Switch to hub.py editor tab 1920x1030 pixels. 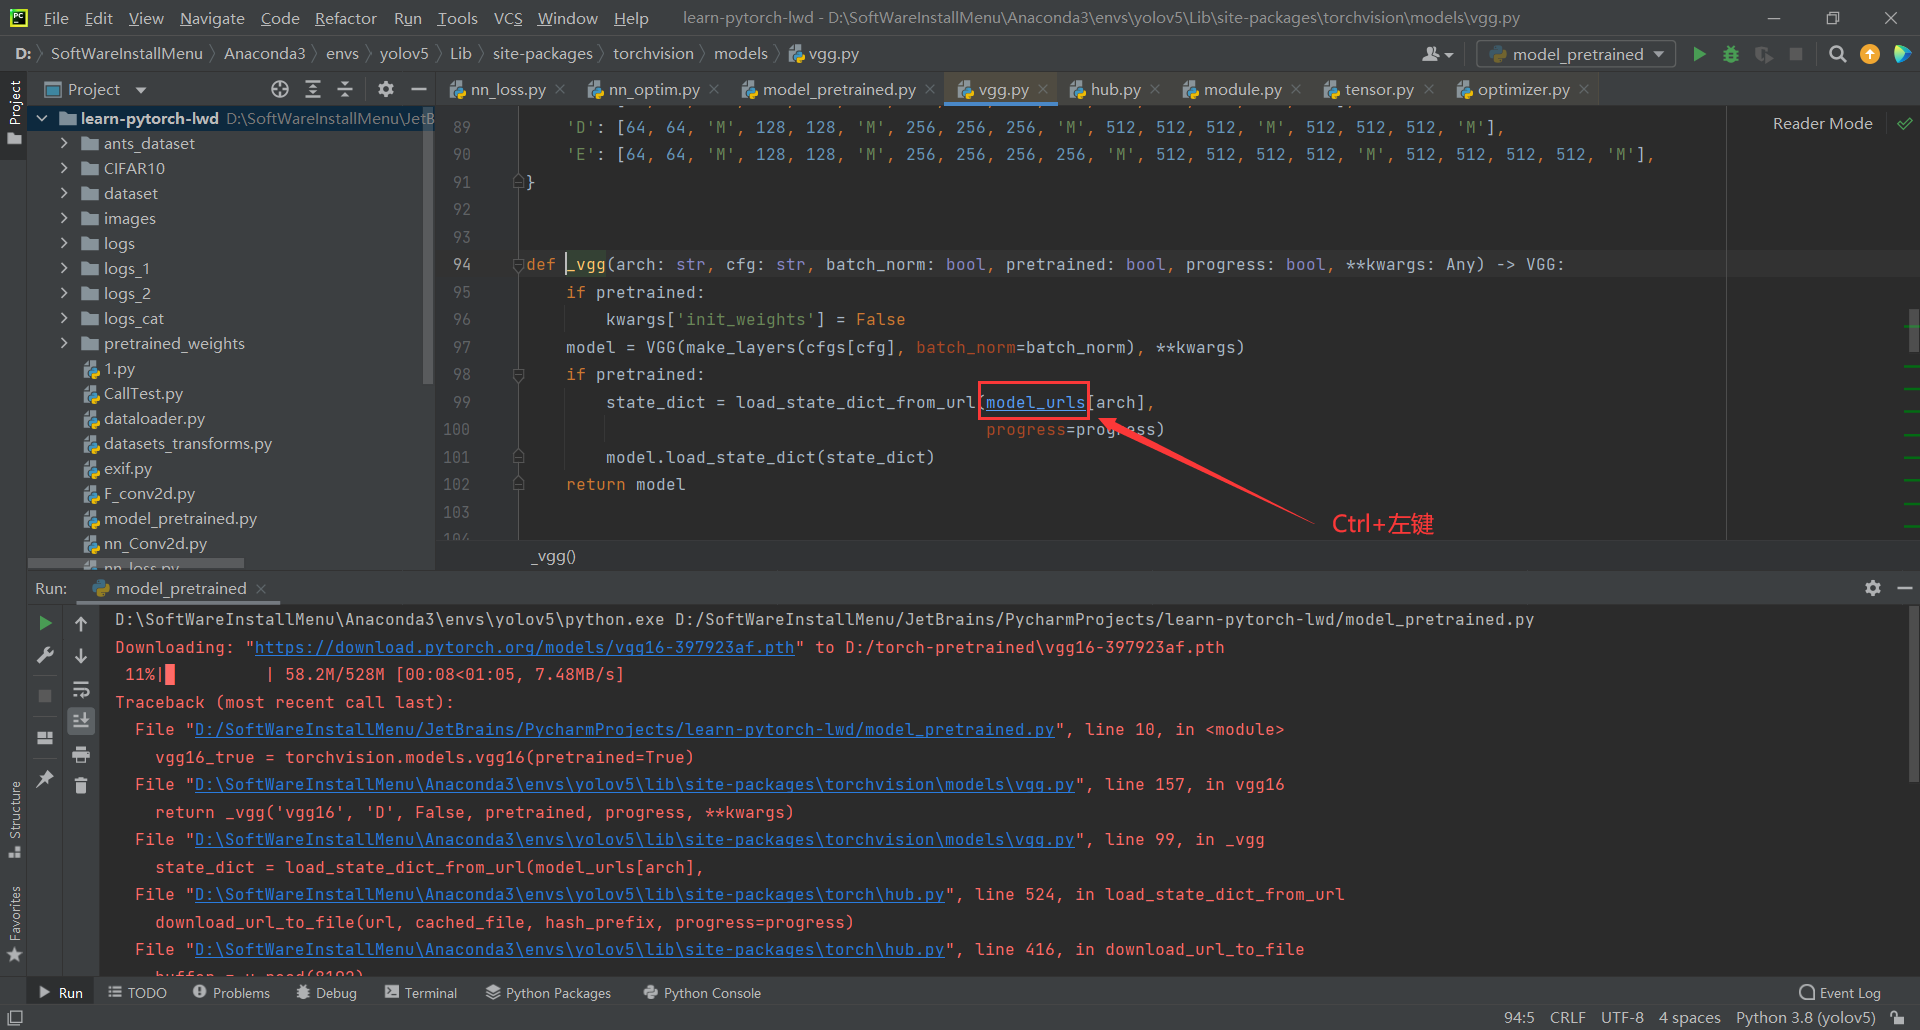tap(1115, 89)
